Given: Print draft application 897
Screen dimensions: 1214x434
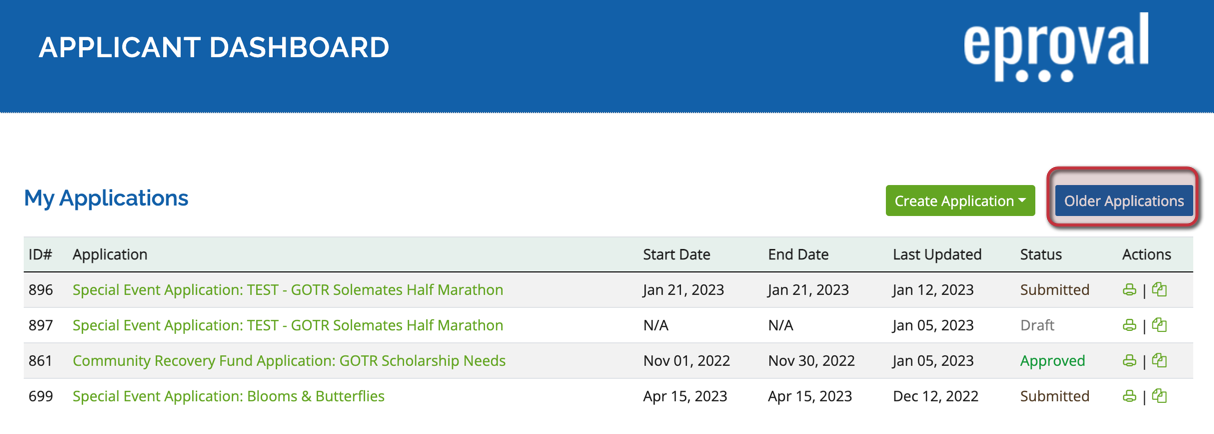Looking at the screenshot, I should (1129, 325).
